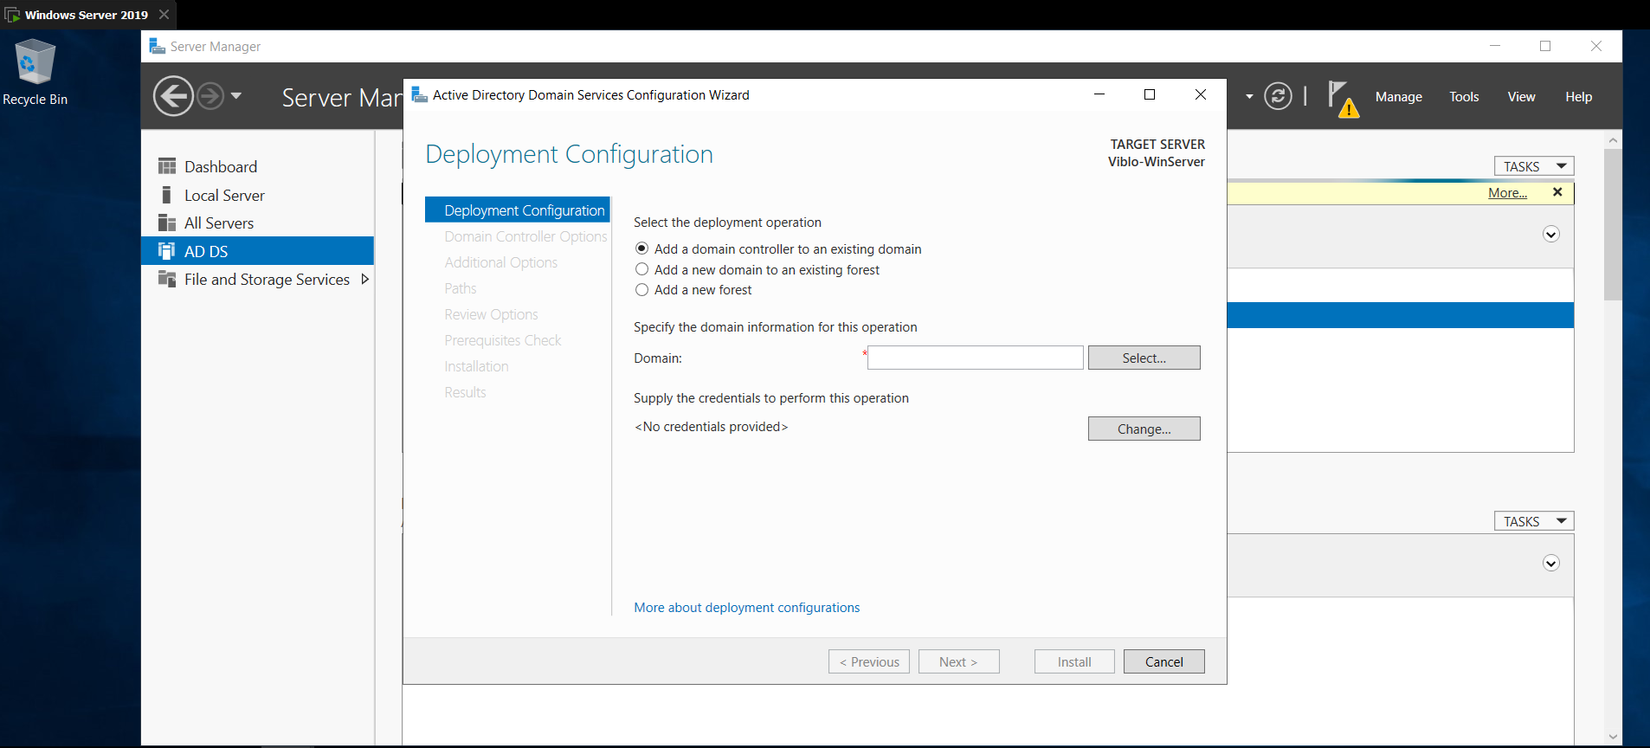Viewport: 1650px width, 748px height.
Task: Open 'More about deployment configurations' link
Action: click(746, 608)
